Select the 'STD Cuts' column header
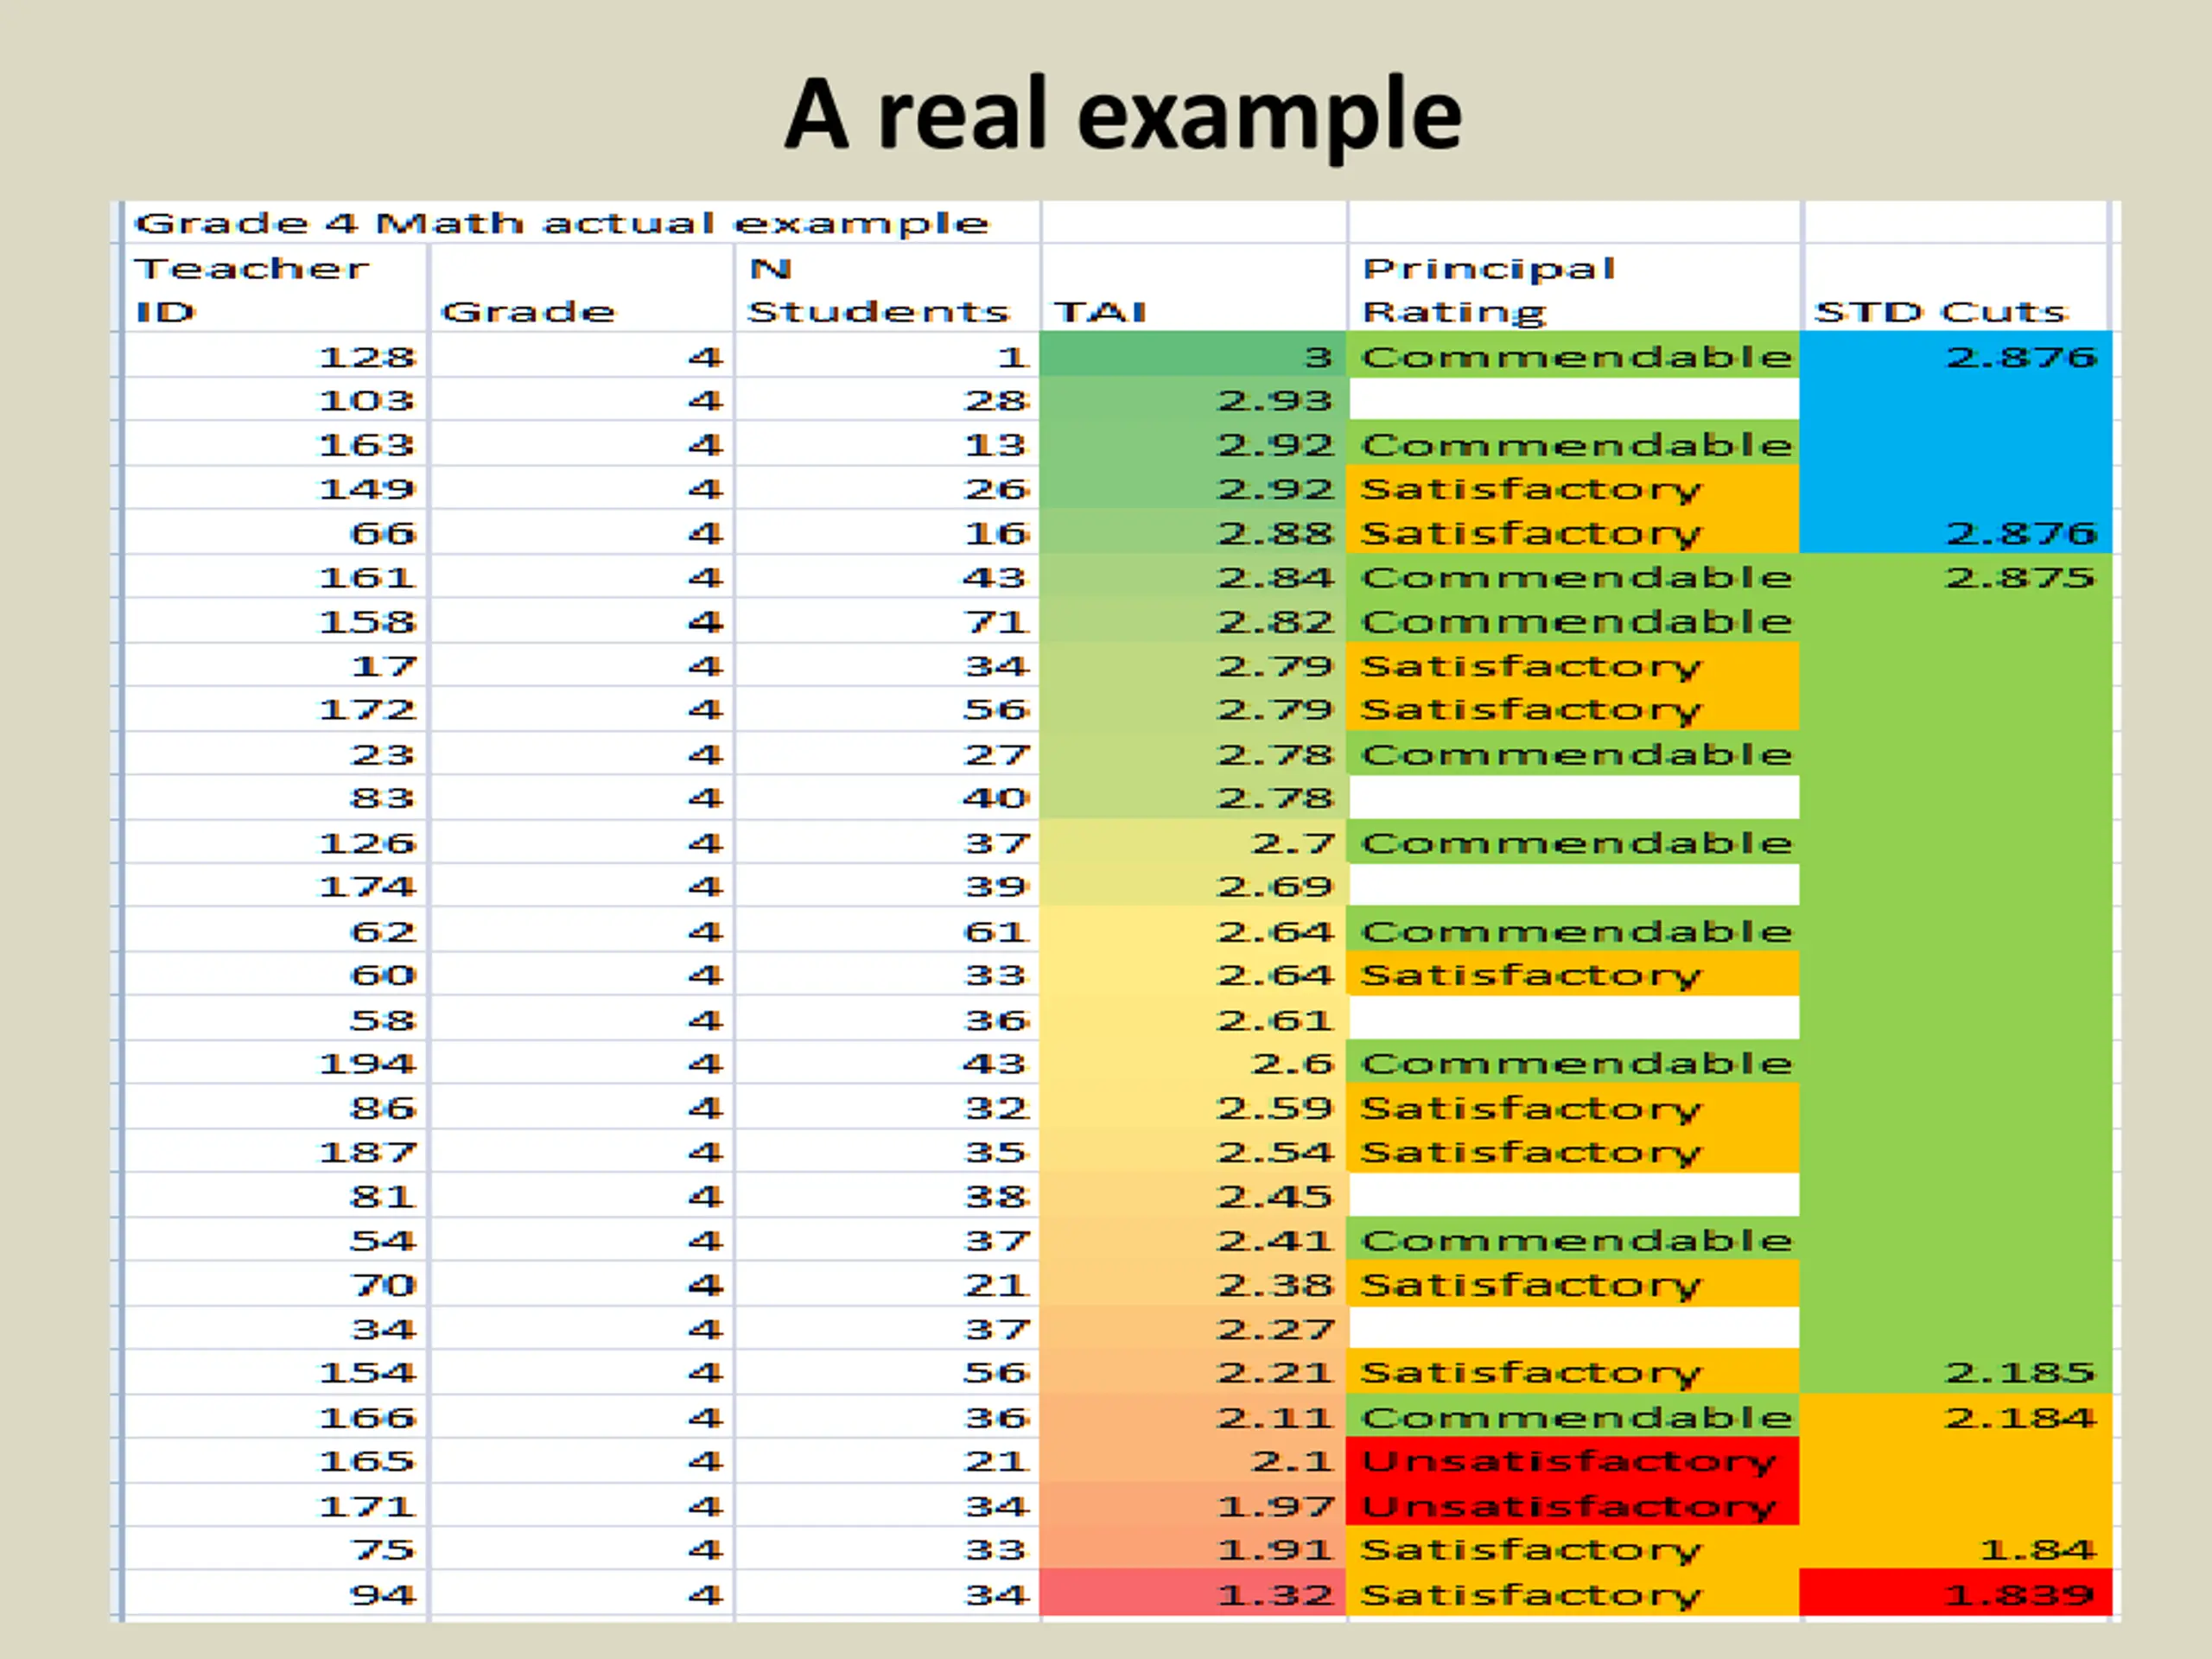The image size is (2212, 1659). (1956, 288)
